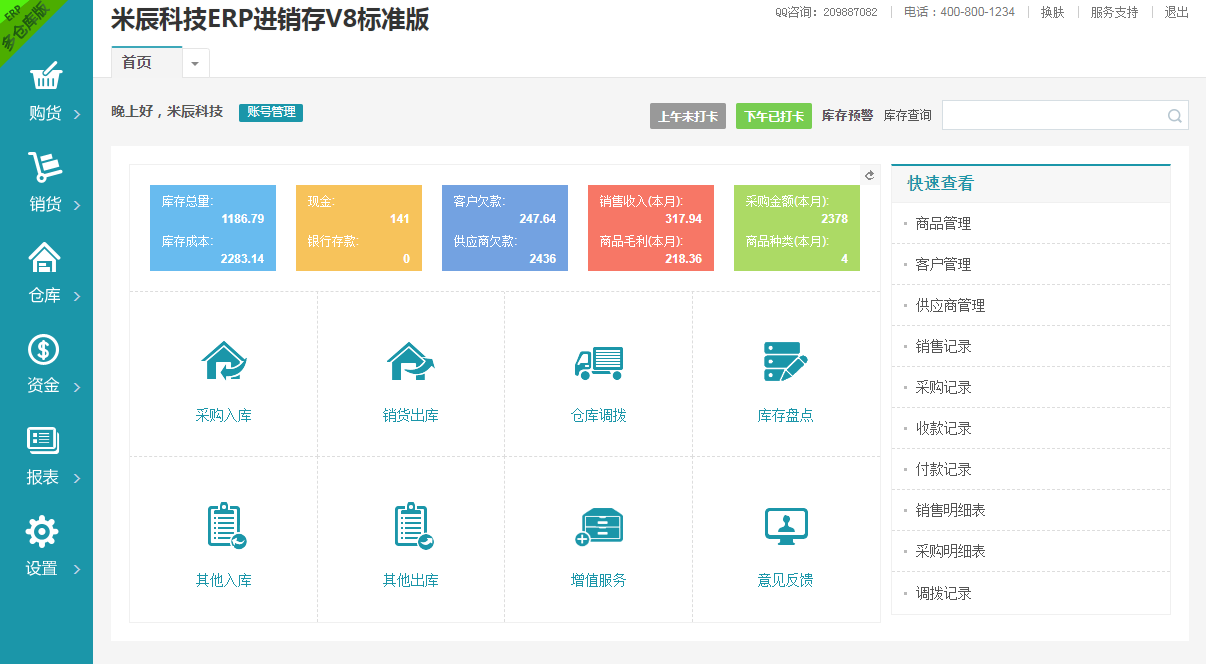Image resolution: width=1206 pixels, height=664 pixels.
Task: Click the 换肤 link in header
Action: (1052, 12)
